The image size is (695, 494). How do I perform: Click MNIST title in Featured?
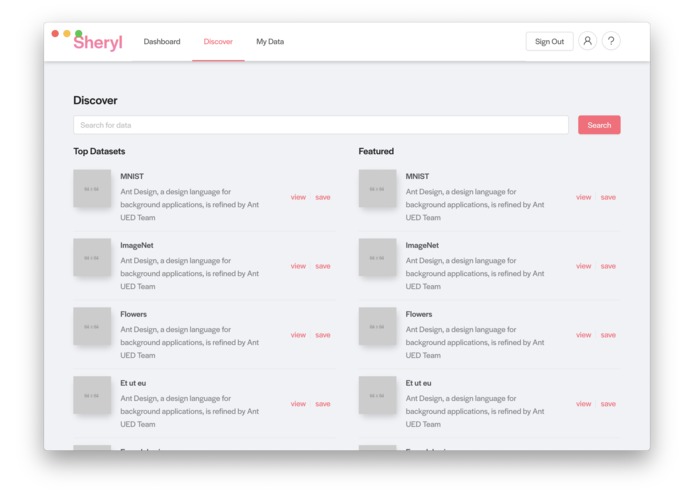coord(417,176)
